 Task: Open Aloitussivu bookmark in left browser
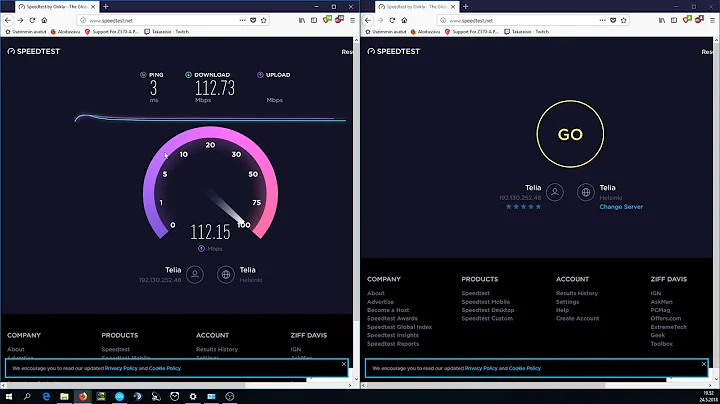[x=65, y=32]
